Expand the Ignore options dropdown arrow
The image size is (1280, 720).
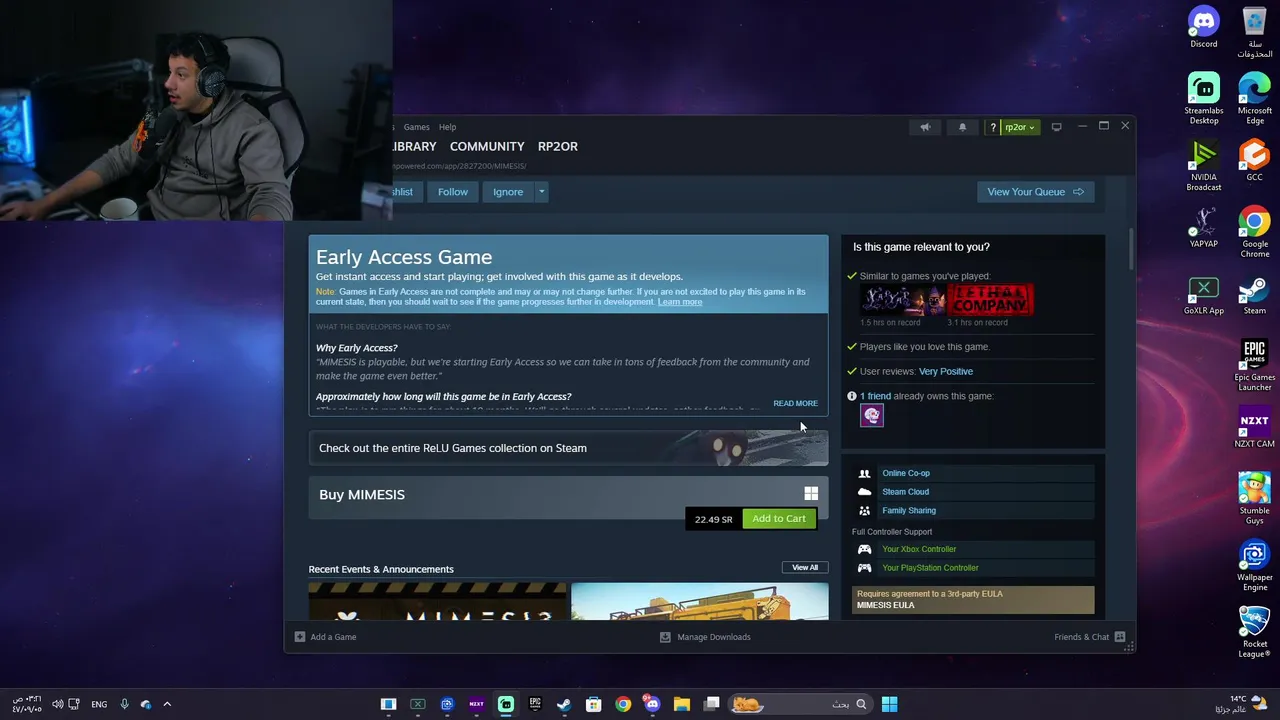tap(541, 192)
